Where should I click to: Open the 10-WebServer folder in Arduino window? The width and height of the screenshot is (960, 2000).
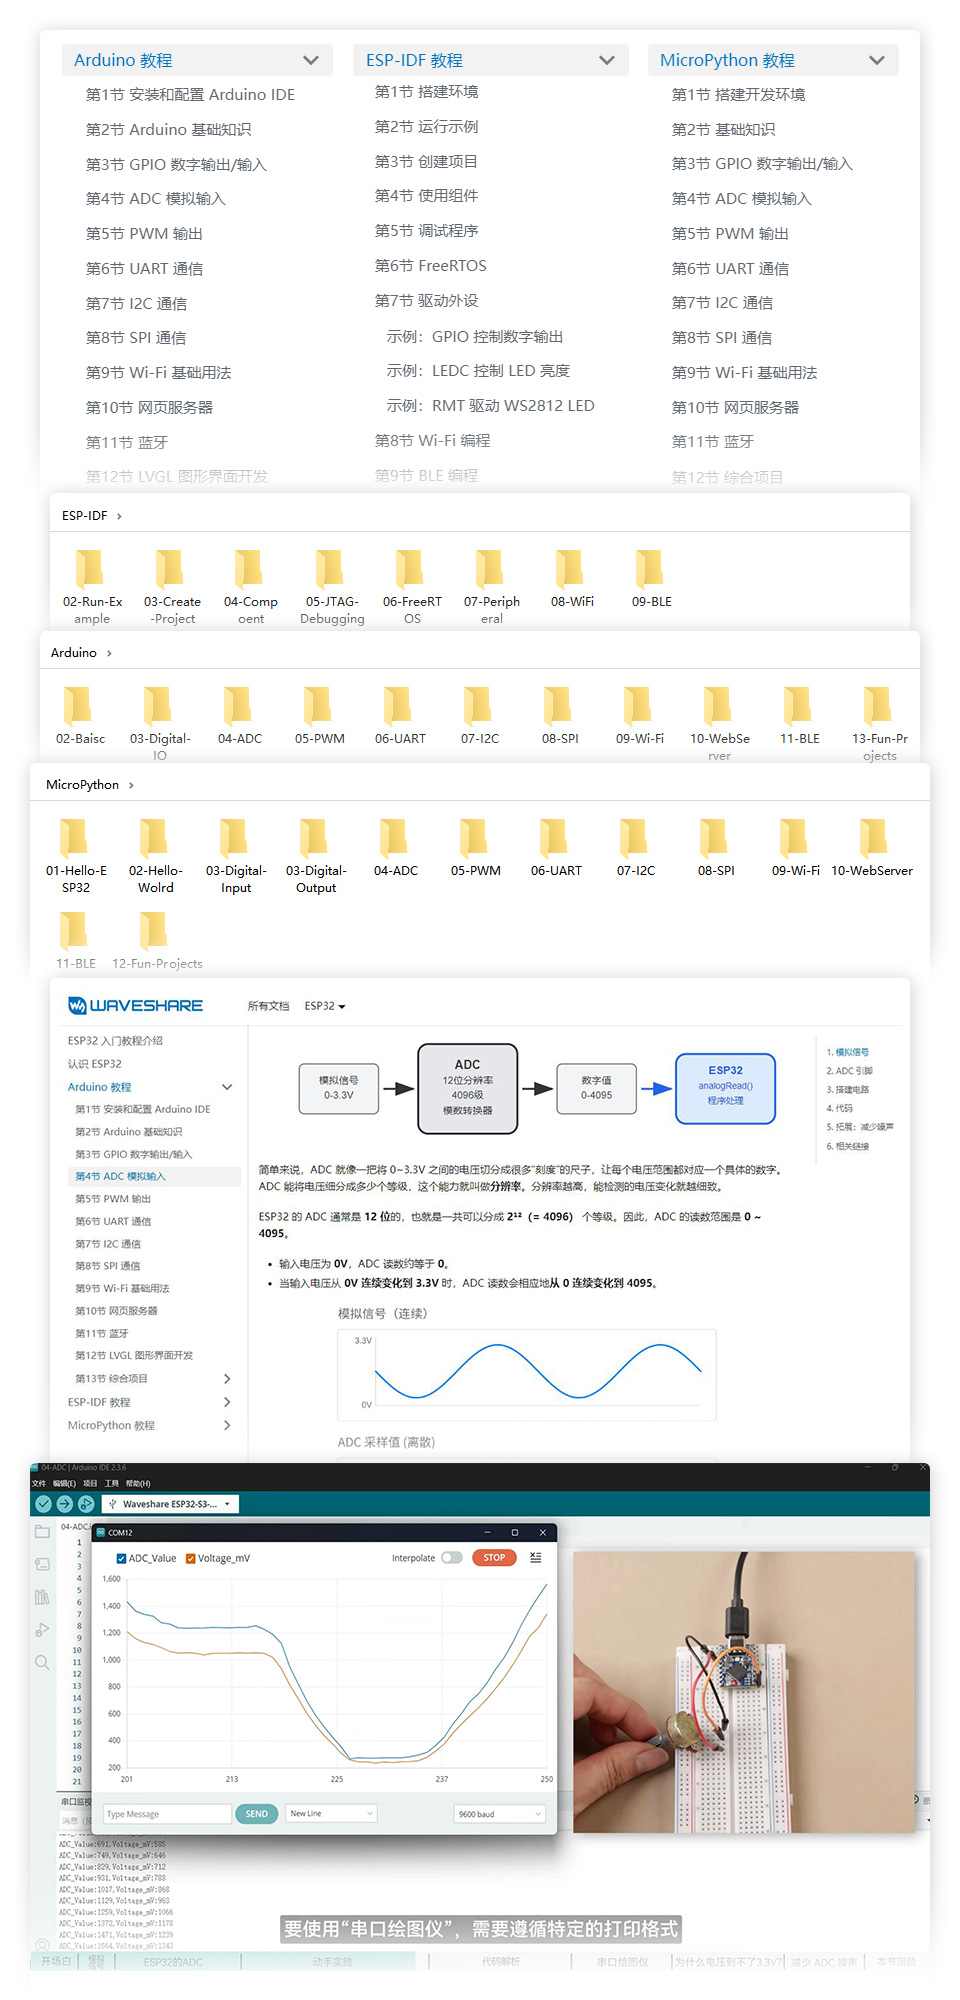click(720, 722)
